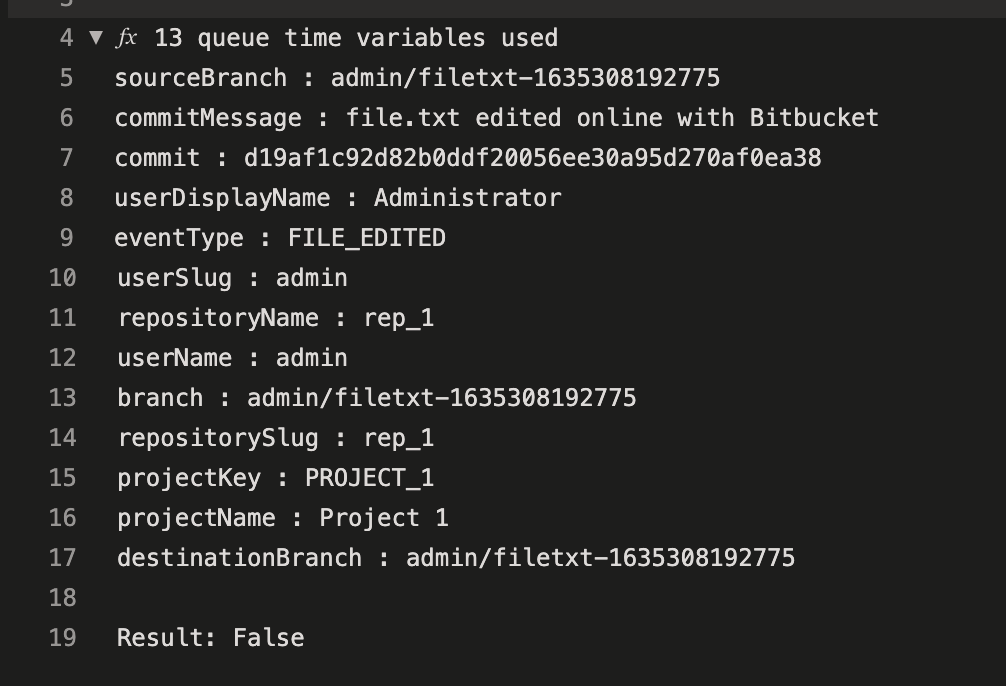Click the userSlug admin line
Screen dimensions: 1006x686
tap(232, 278)
